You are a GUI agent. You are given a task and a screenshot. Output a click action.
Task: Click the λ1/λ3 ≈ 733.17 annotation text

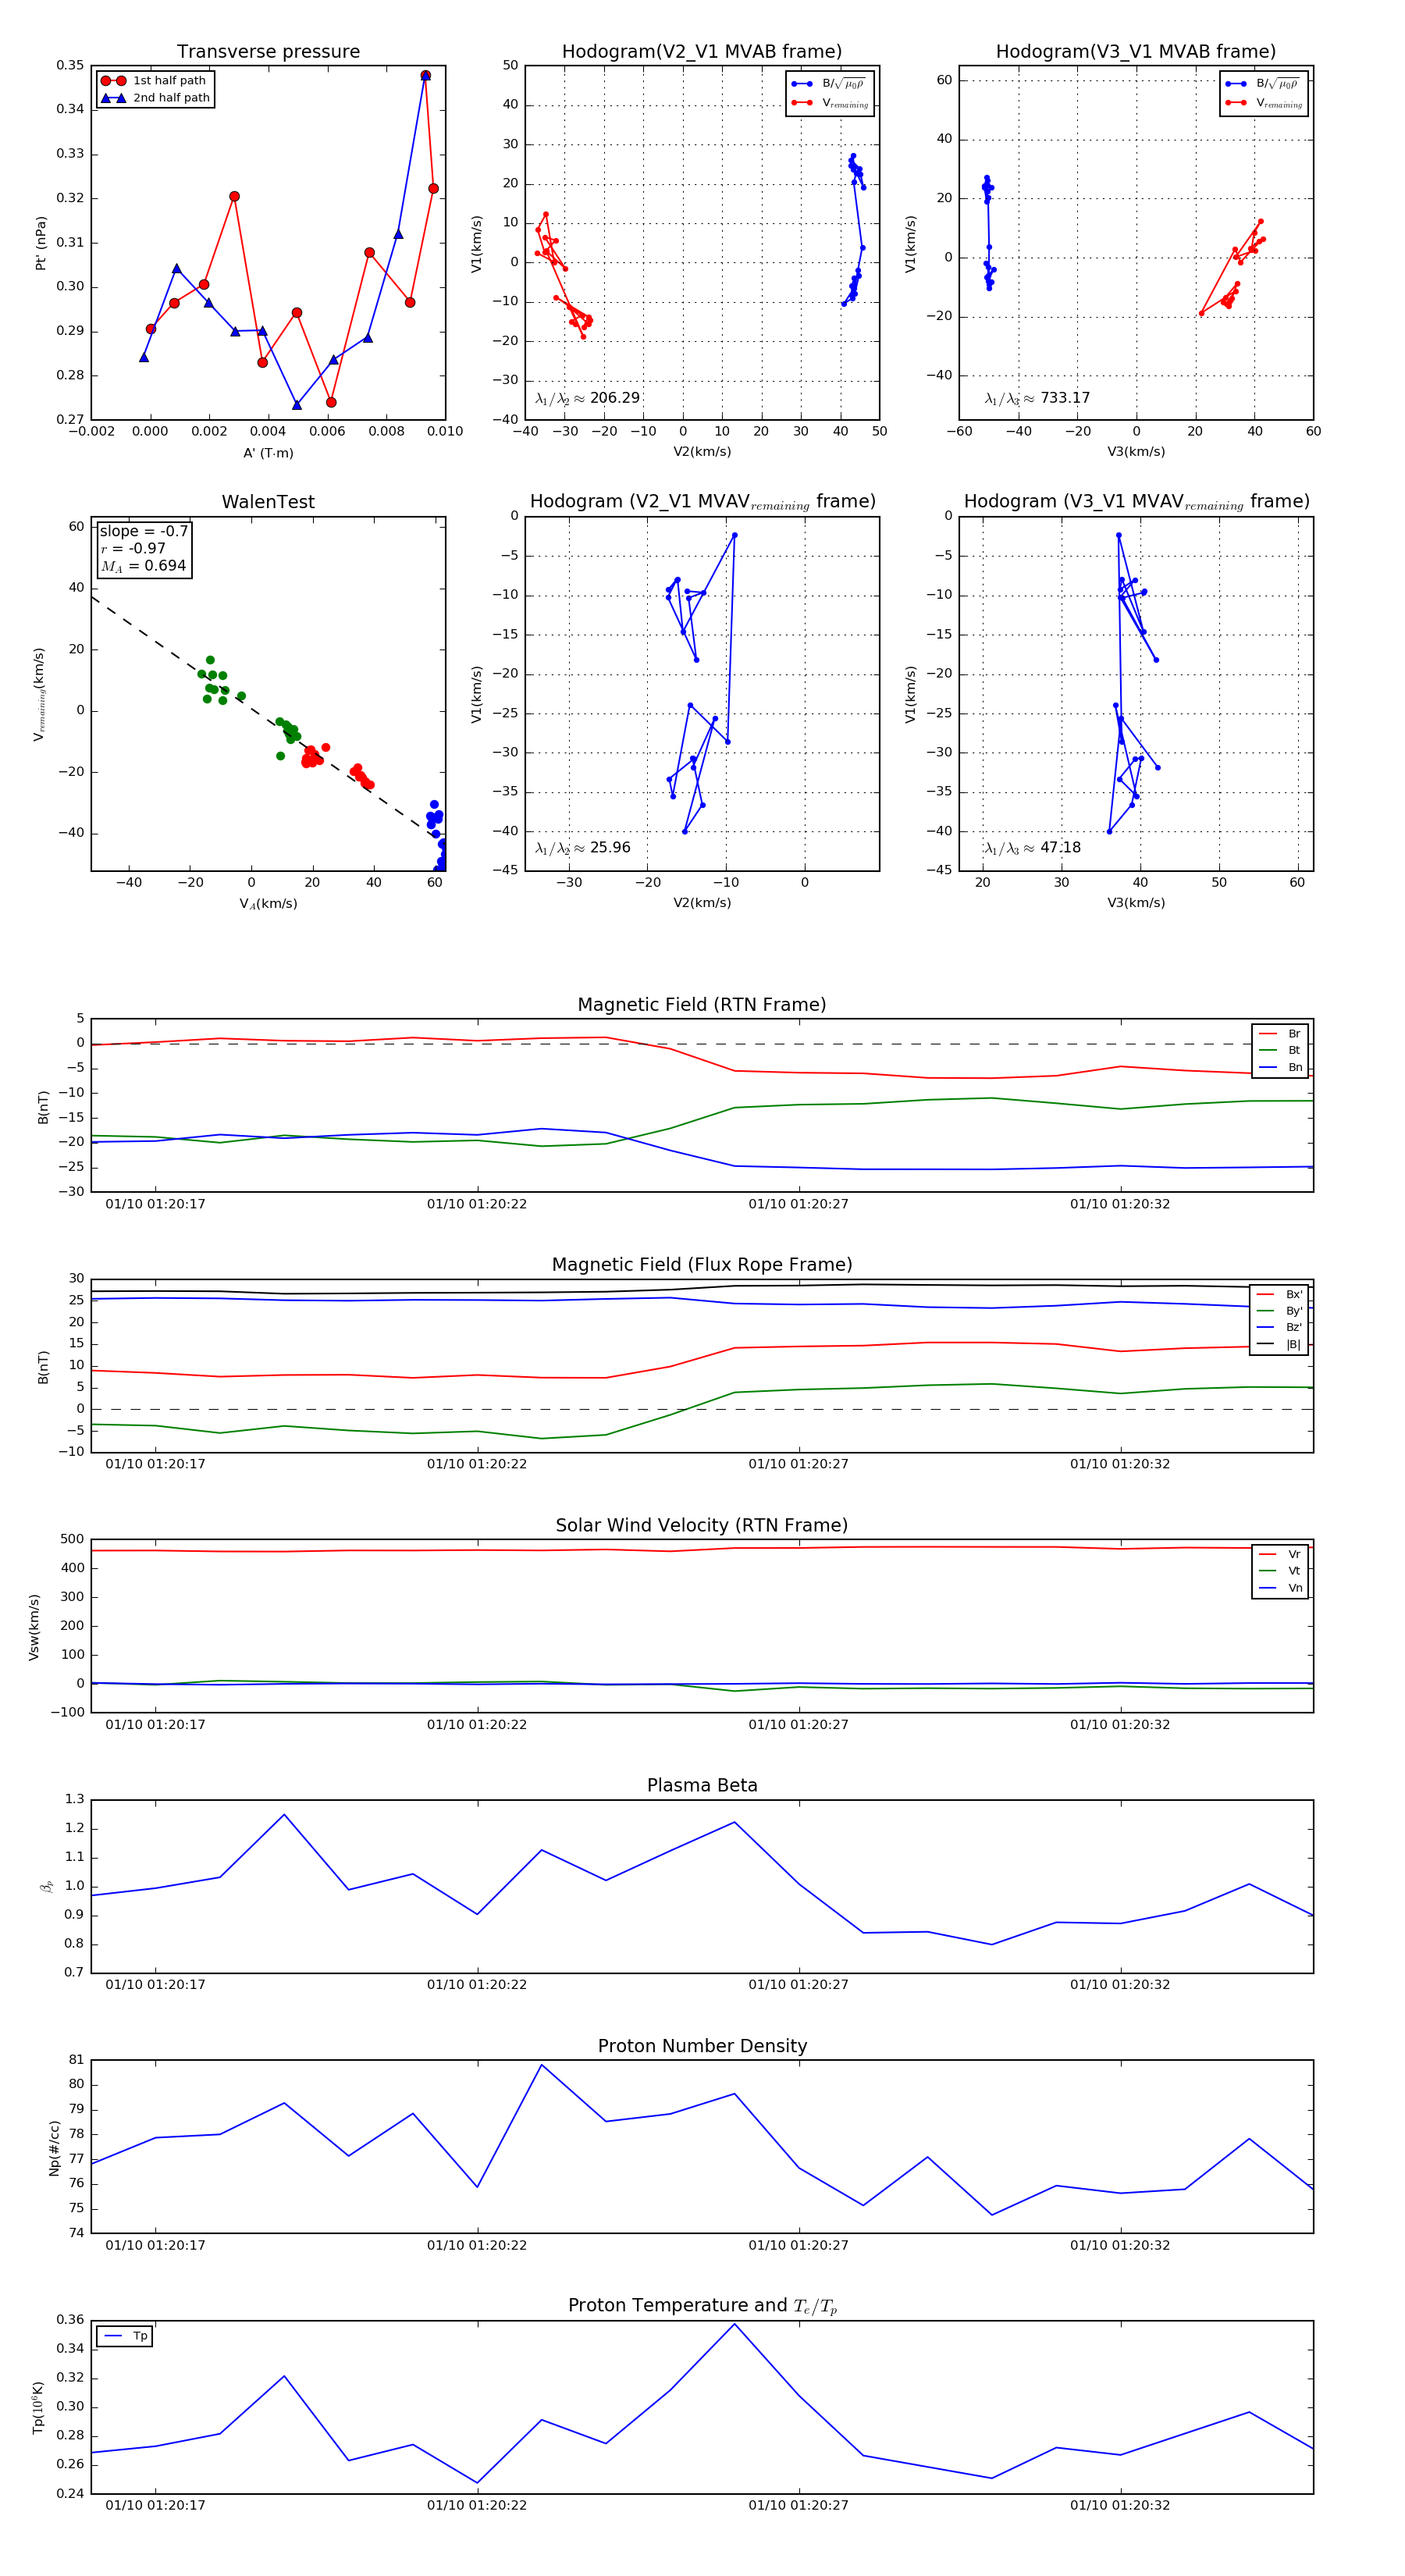pos(1037,398)
